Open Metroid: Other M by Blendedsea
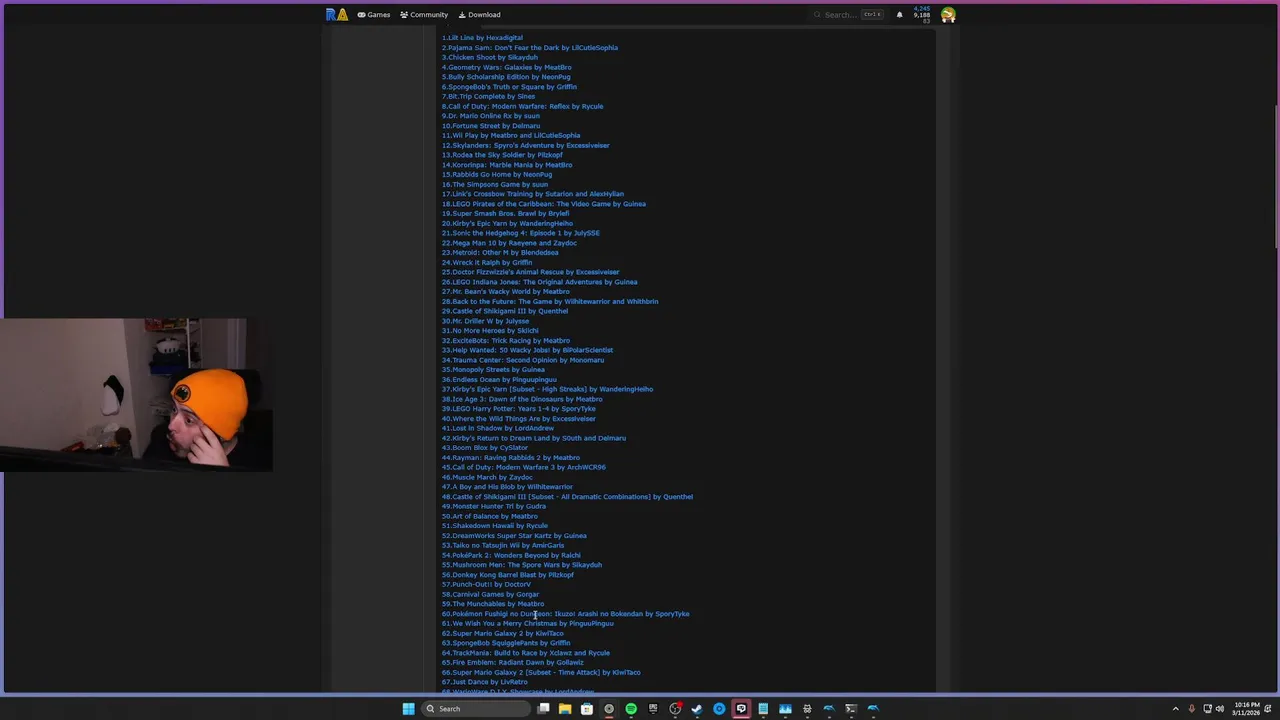This screenshot has width=1280, height=720. [x=500, y=252]
